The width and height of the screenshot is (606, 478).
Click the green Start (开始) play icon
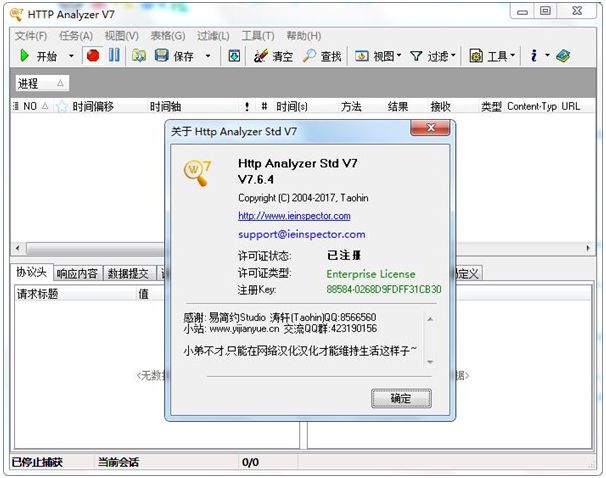(x=24, y=56)
